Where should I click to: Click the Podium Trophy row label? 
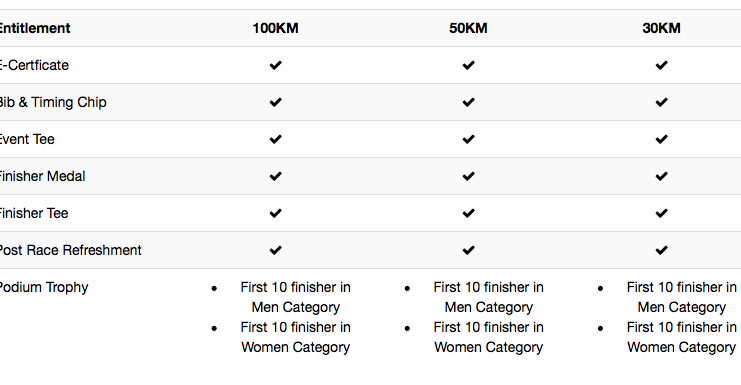[x=43, y=288]
